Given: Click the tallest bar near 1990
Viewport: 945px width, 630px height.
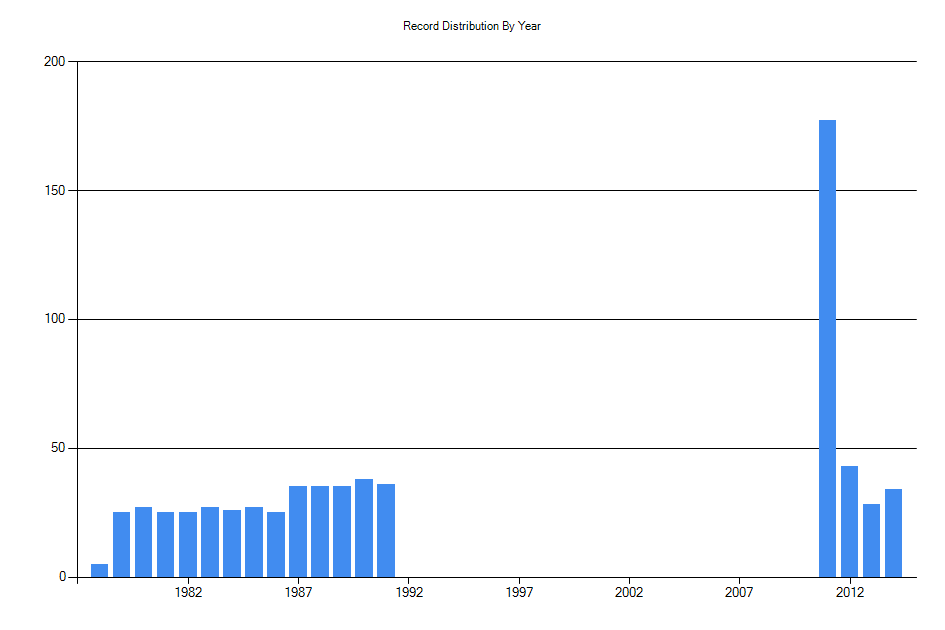Looking at the screenshot, I should 363,530.
